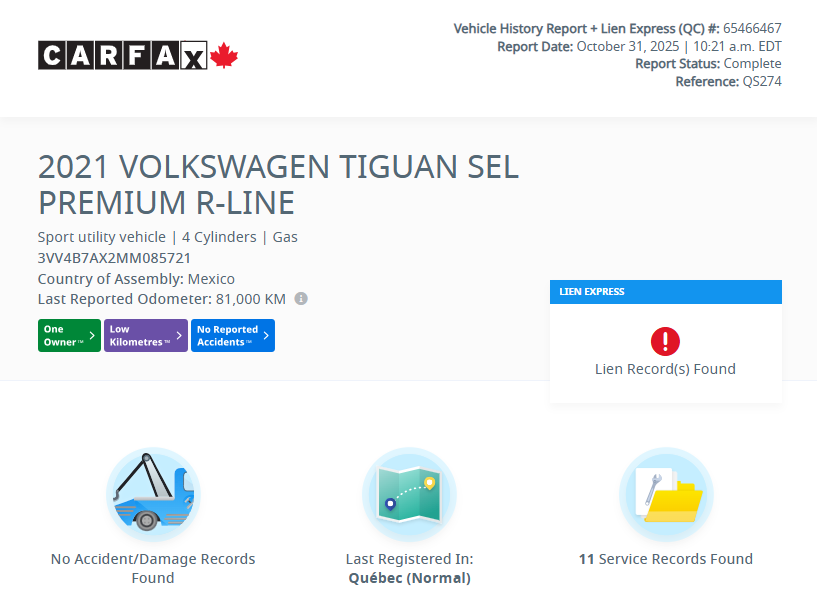Expand the Low Kilometres badge chevron

coord(178,335)
